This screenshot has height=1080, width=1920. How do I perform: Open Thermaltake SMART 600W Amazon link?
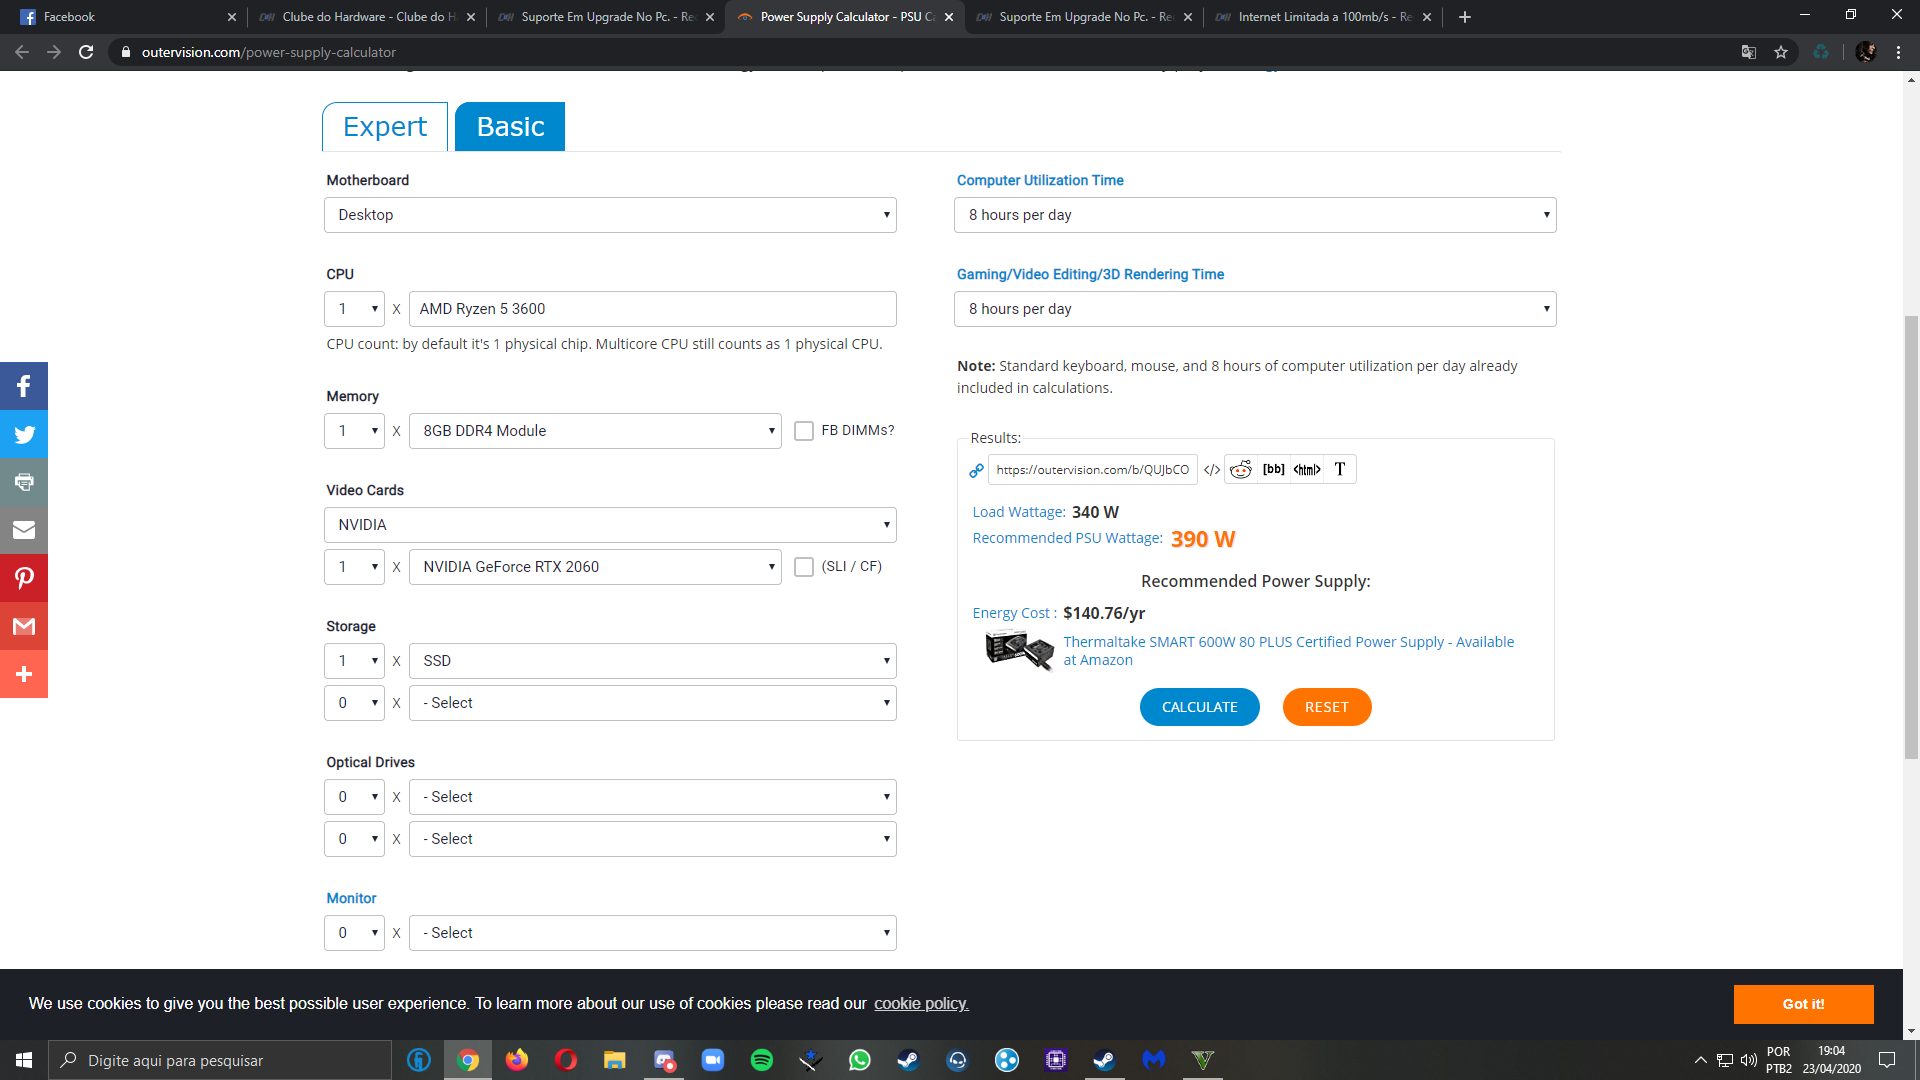pyautogui.click(x=1288, y=651)
